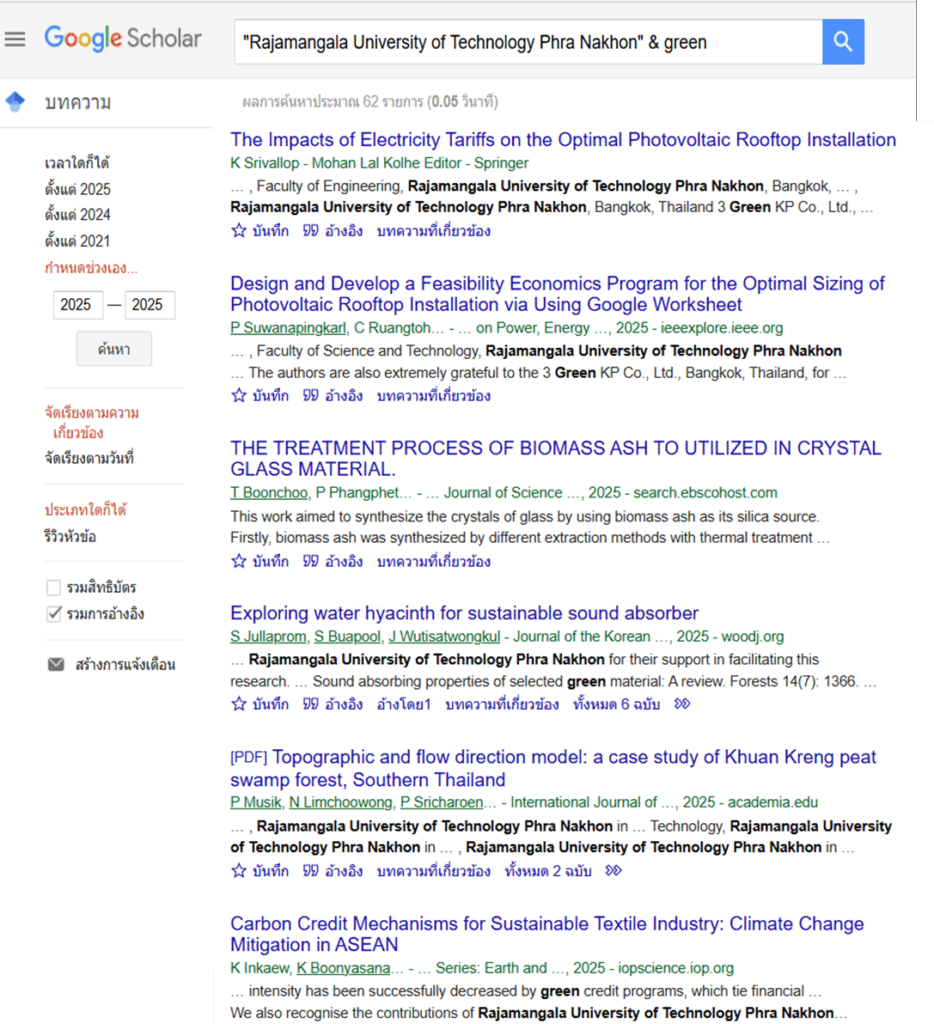Click the Google Scholar logo
The width and height of the screenshot is (934, 1024).
[x=123, y=39]
